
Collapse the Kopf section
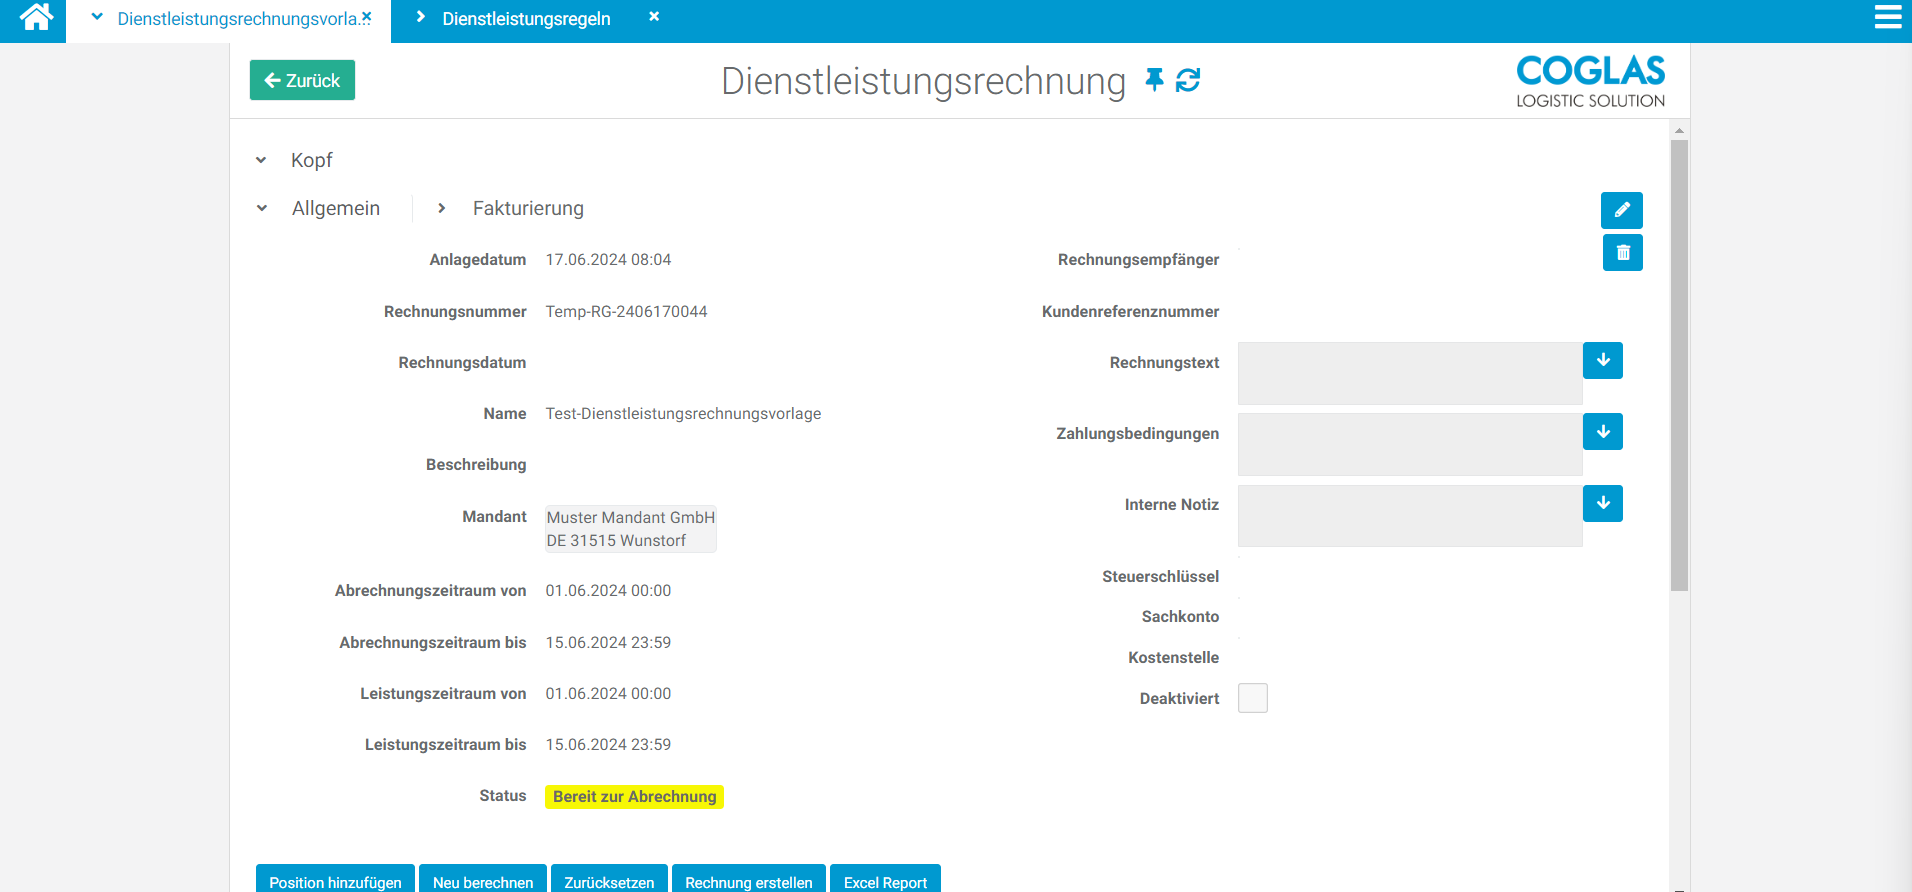click(262, 160)
